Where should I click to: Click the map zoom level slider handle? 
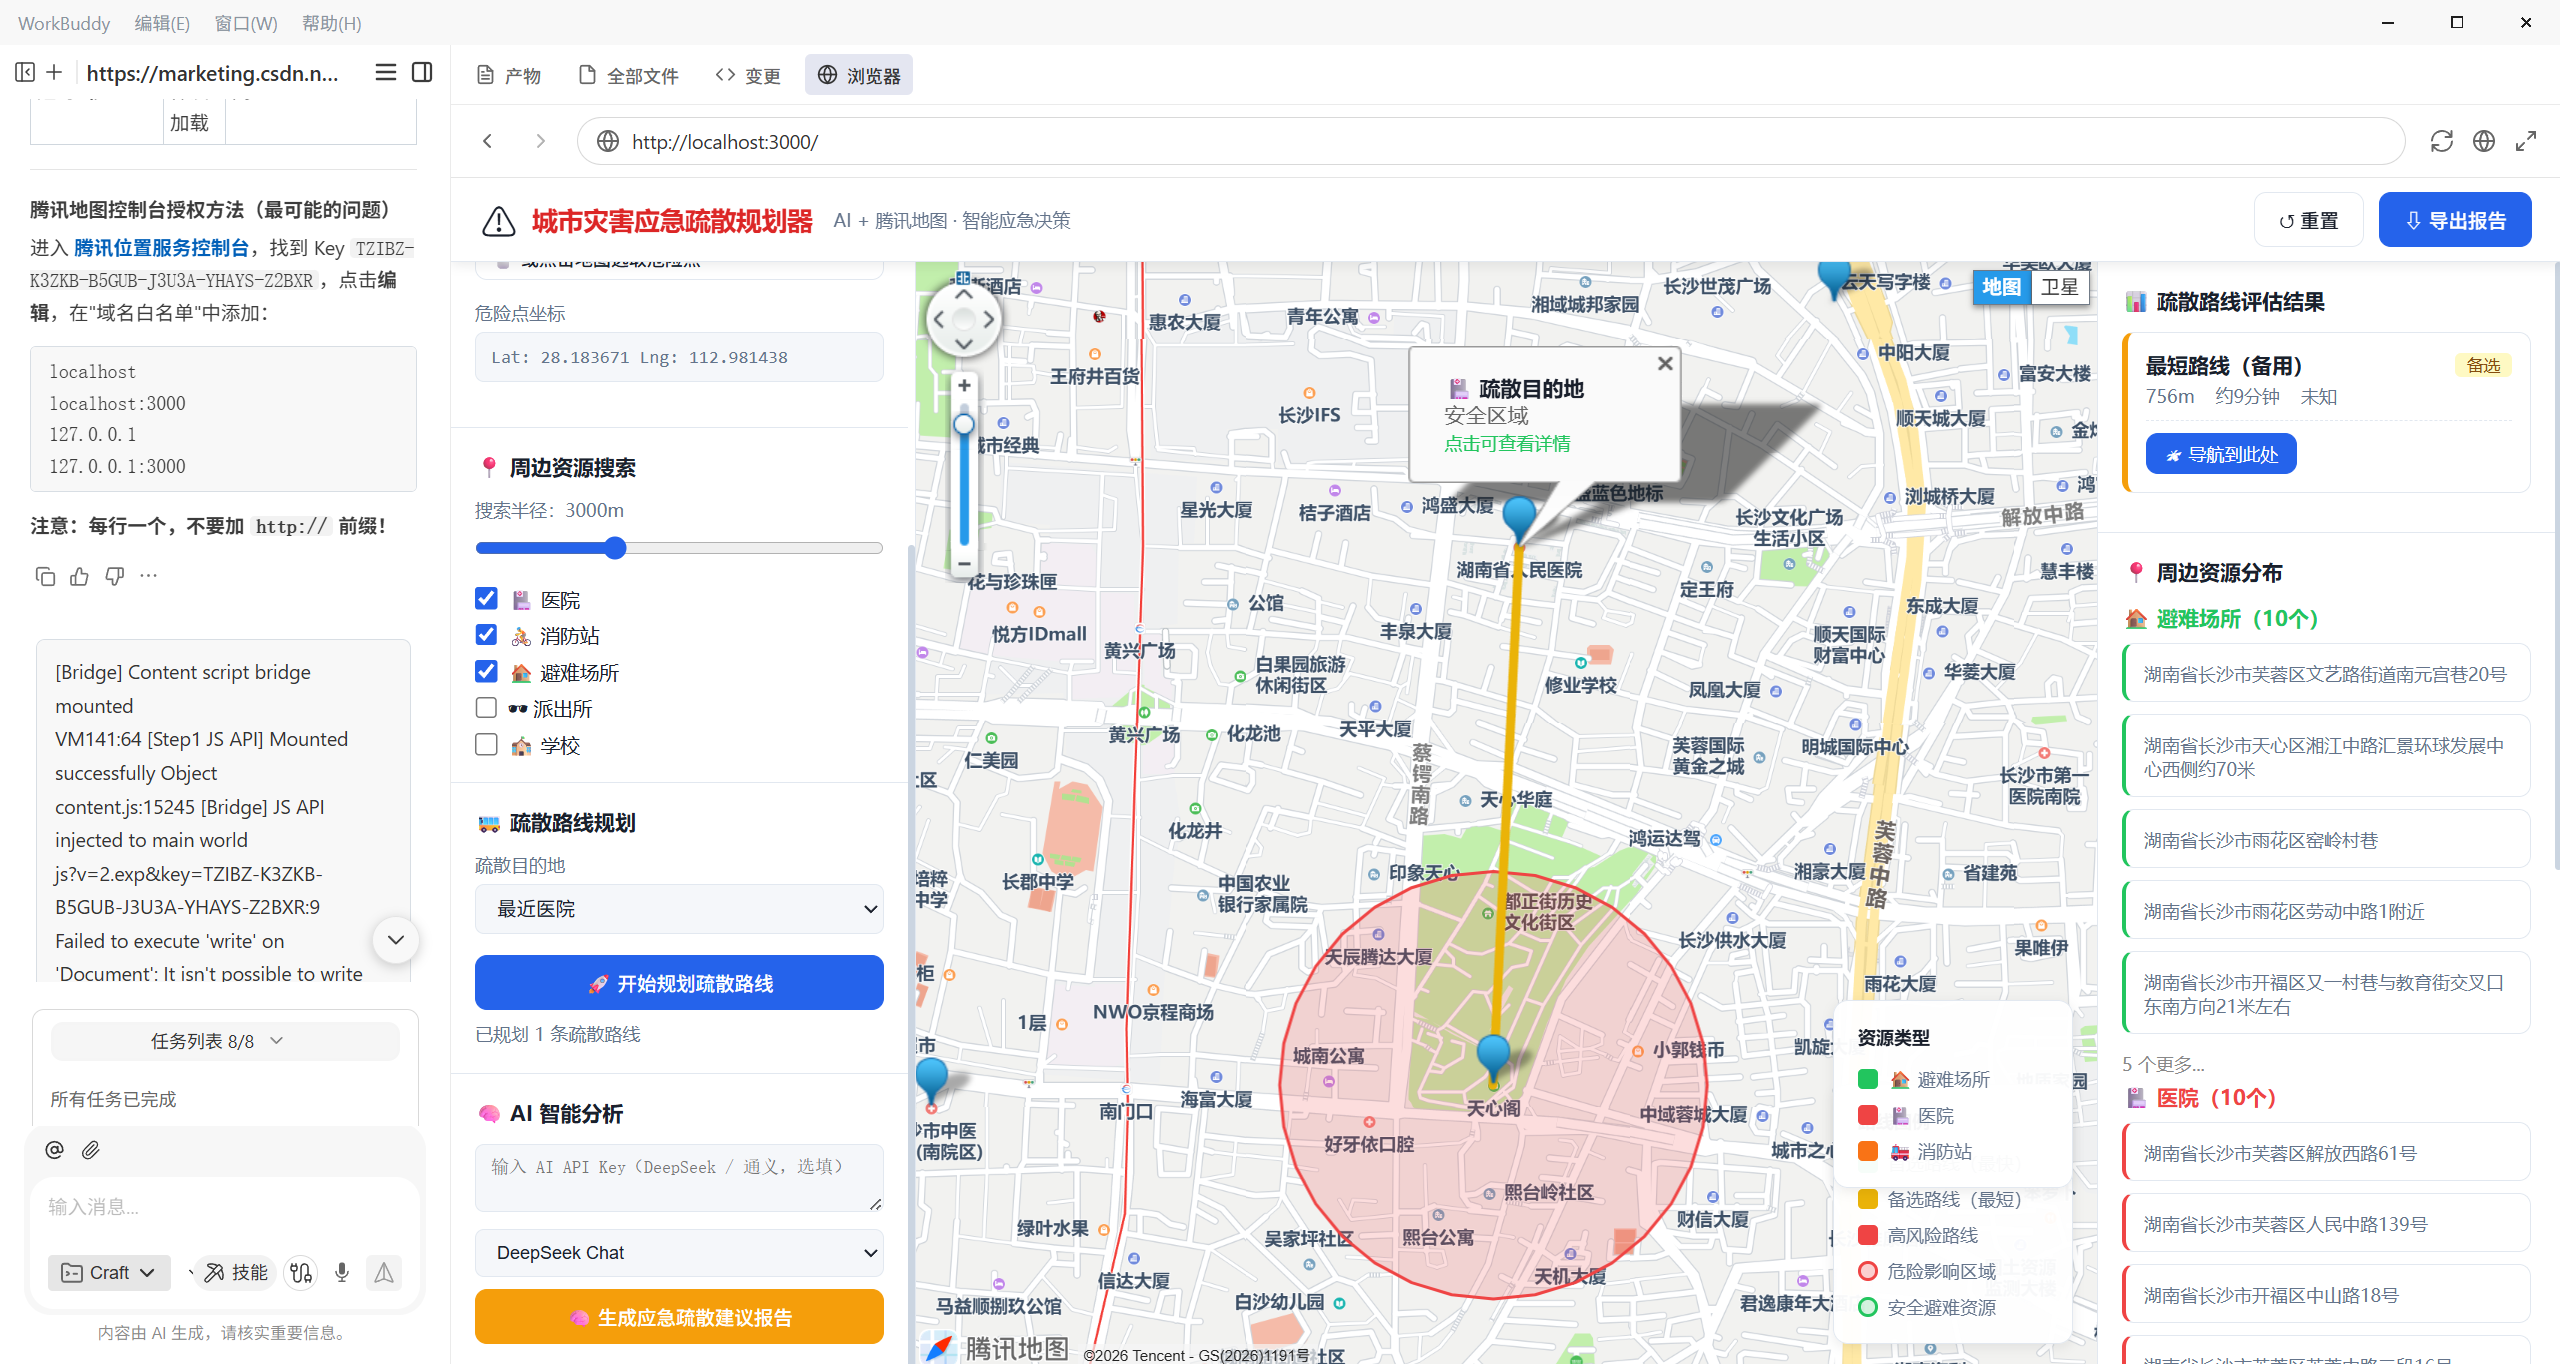[964, 424]
